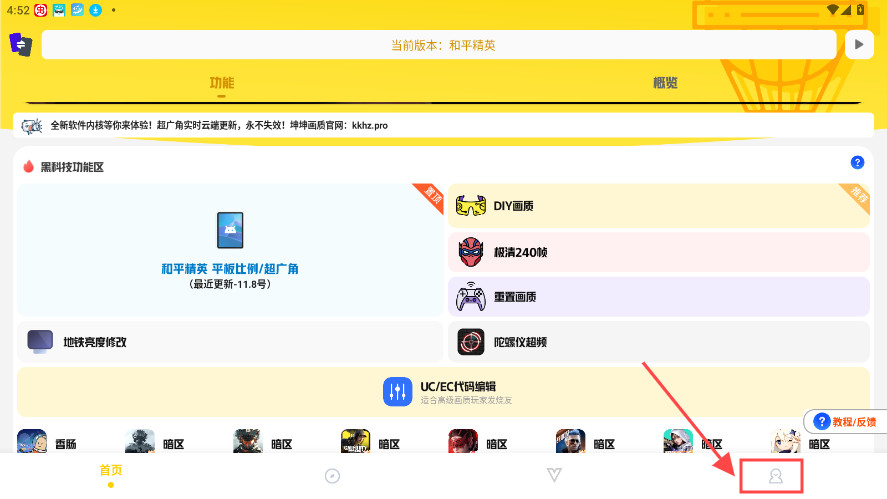Switch to the 功能 tab
The image size is (887, 499).
point(221,83)
